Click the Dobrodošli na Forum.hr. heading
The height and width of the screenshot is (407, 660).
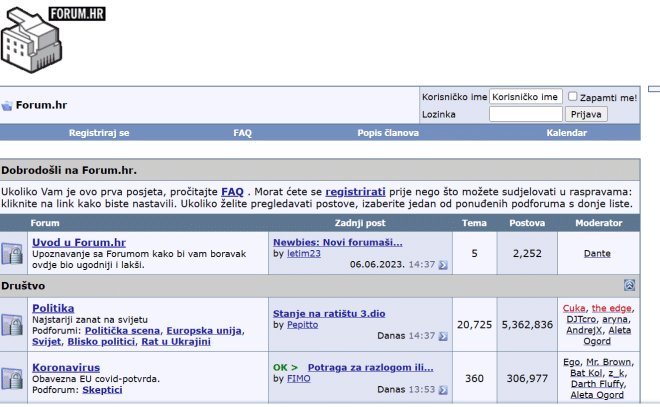tap(69, 170)
